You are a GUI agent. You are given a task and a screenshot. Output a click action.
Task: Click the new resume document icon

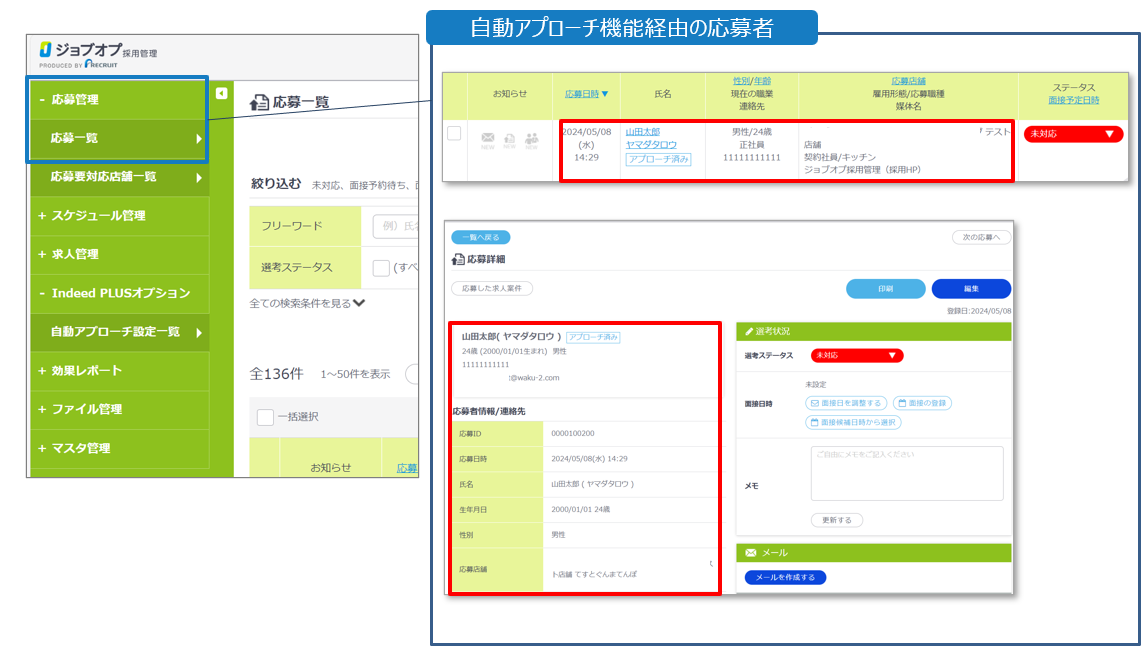pyautogui.click(x=509, y=137)
